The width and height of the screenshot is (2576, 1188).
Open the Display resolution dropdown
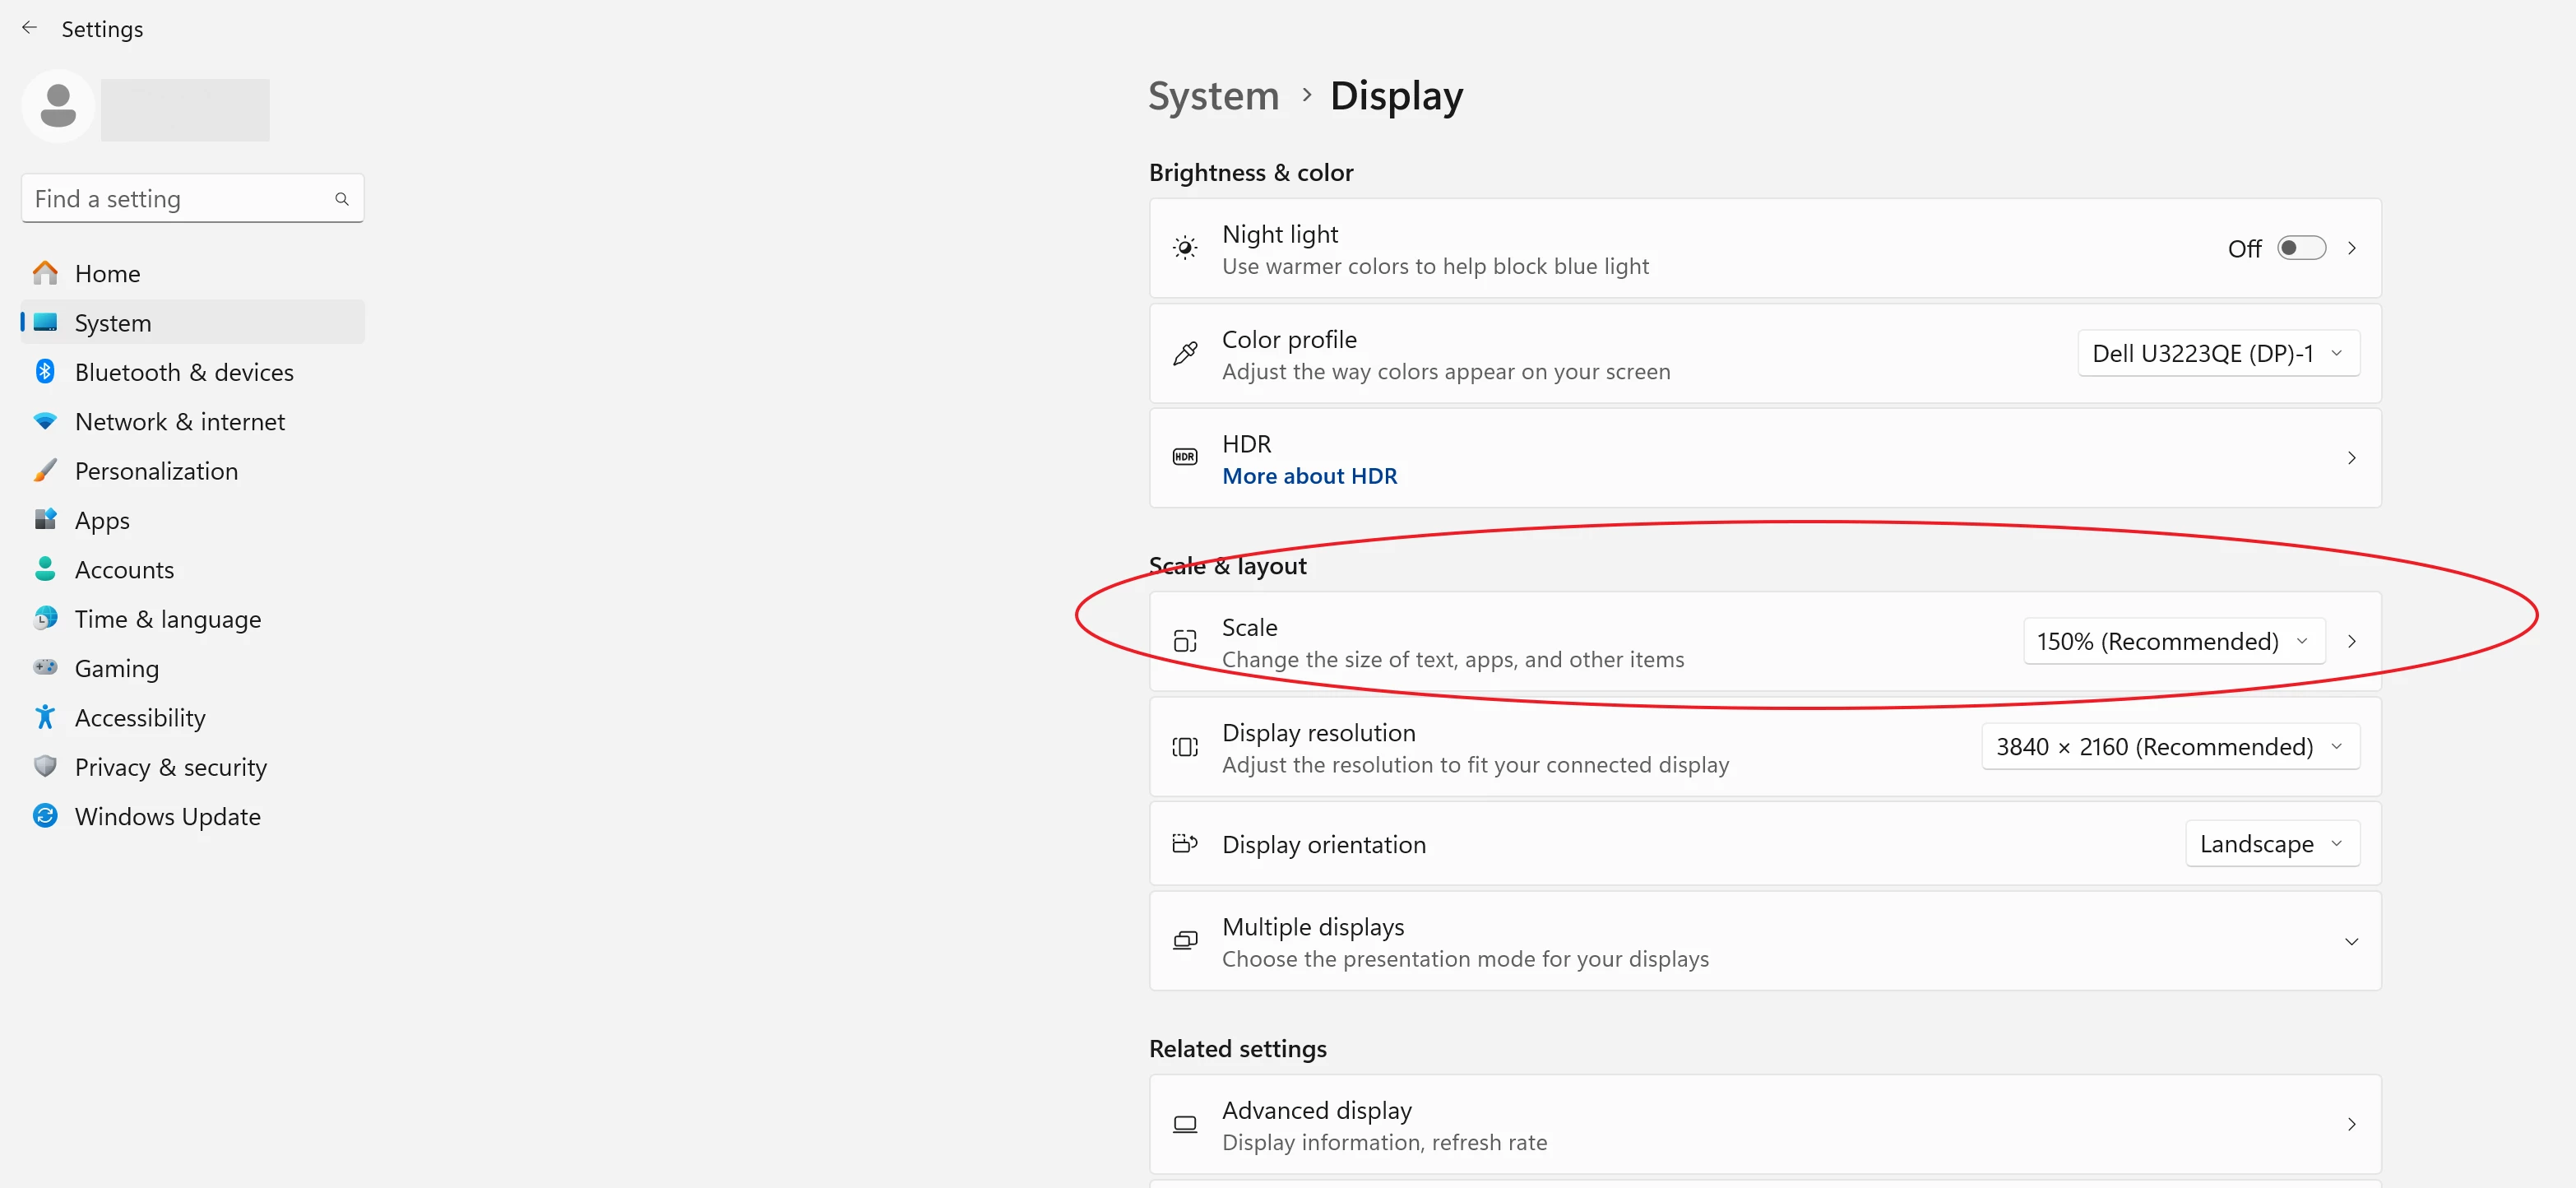pyautogui.click(x=2169, y=746)
